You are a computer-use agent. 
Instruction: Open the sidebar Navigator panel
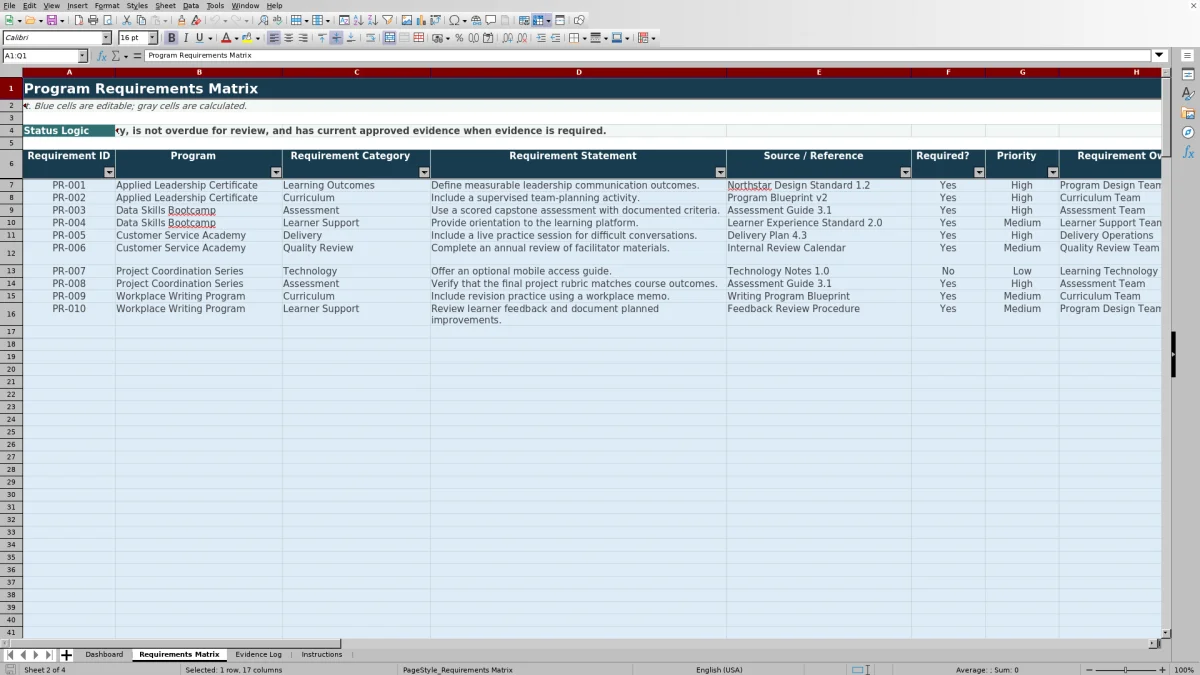tap(1188, 132)
